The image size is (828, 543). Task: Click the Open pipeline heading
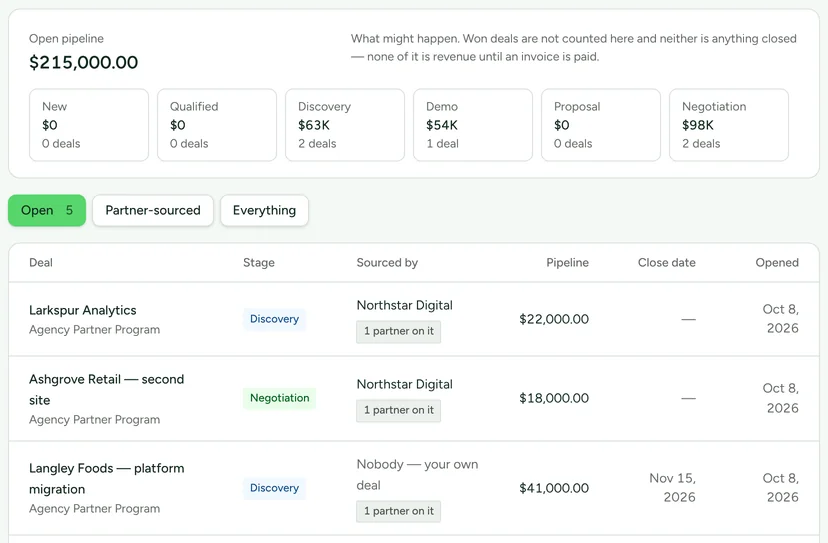[66, 39]
